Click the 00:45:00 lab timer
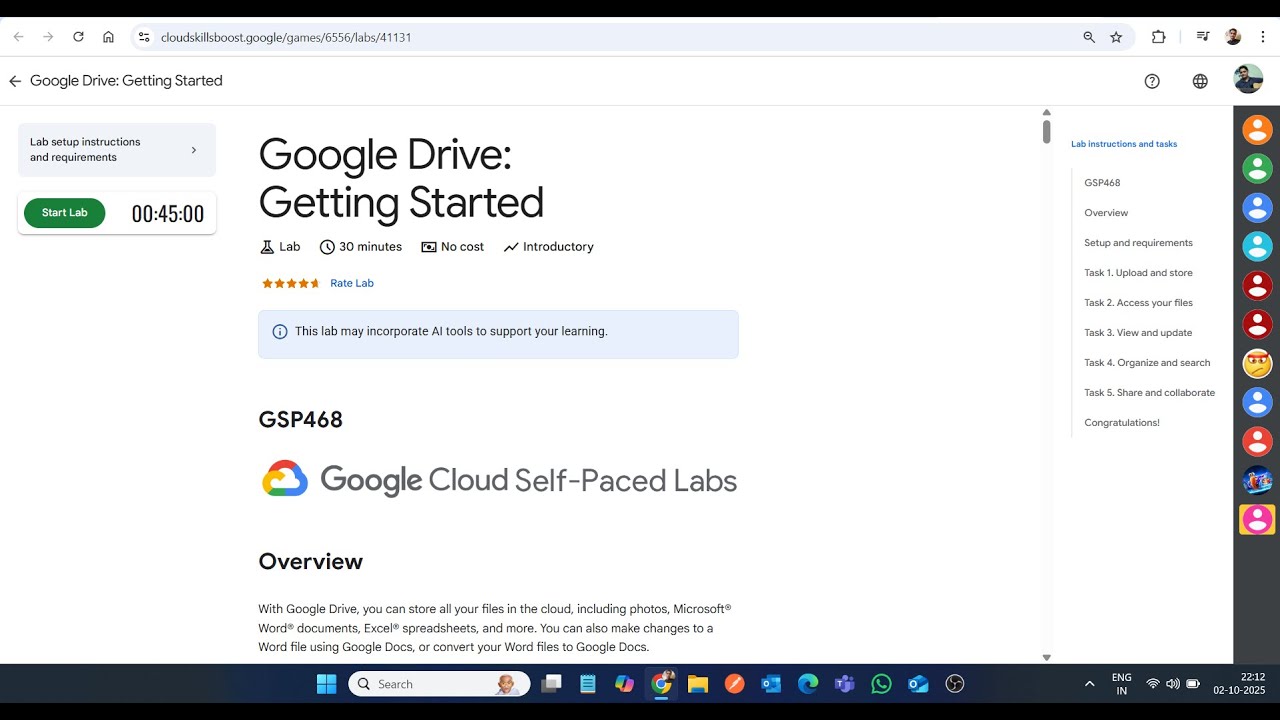1280x720 pixels. (x=168, y=214)
